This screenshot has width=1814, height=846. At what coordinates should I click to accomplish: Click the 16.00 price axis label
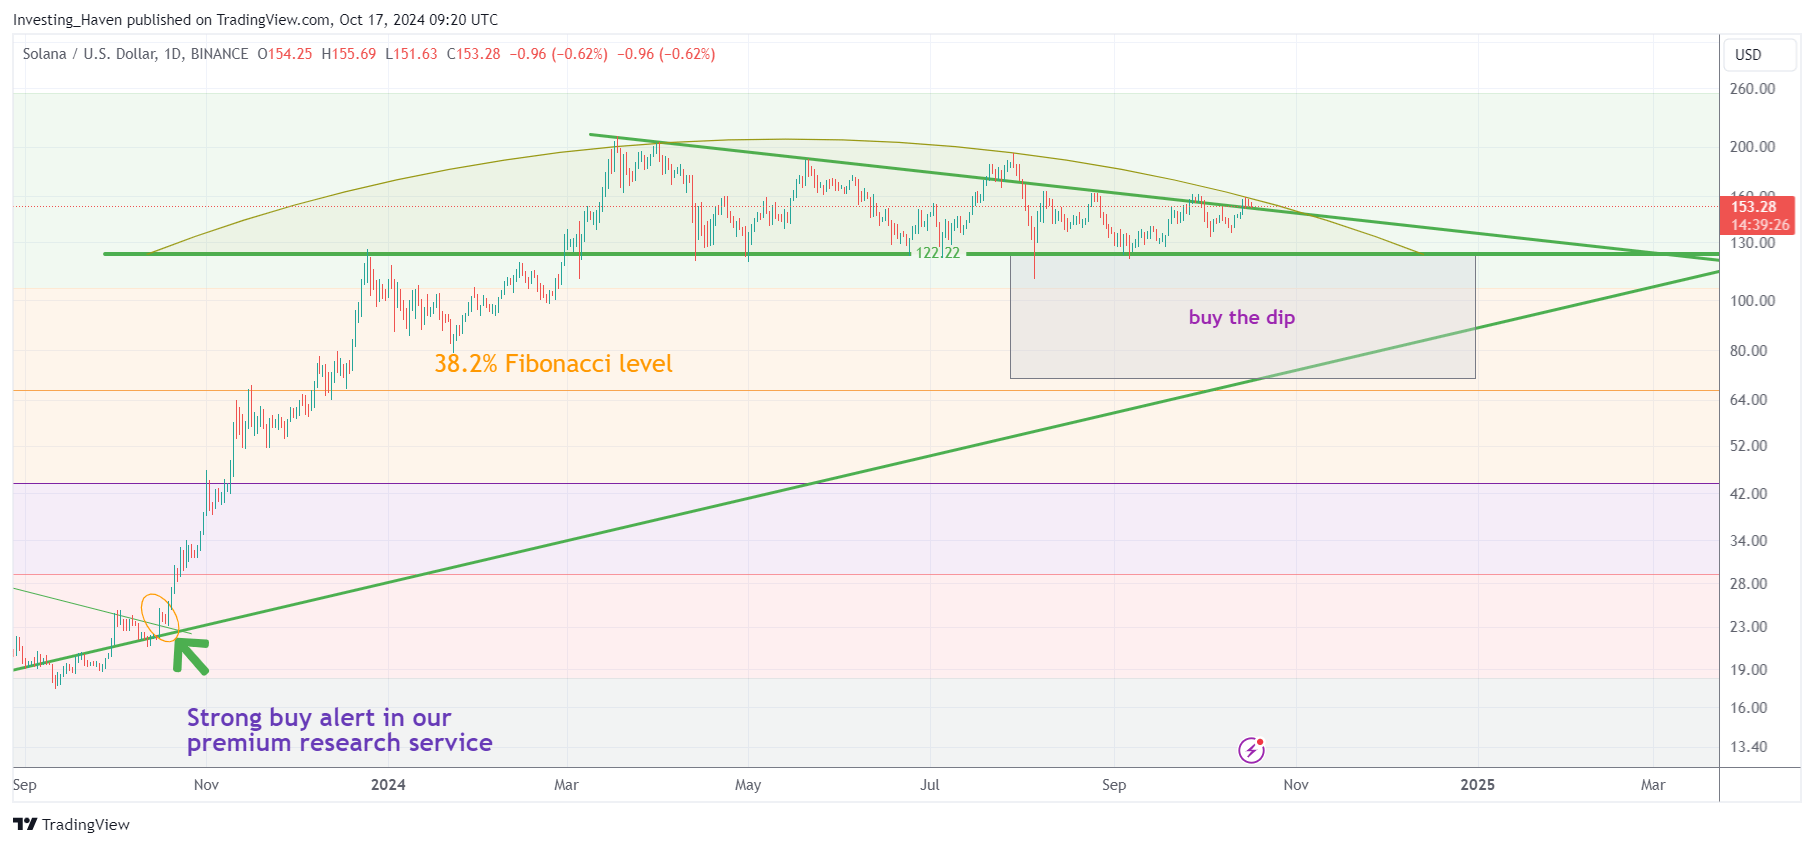pyautogui.click(x=1749, y=708)
